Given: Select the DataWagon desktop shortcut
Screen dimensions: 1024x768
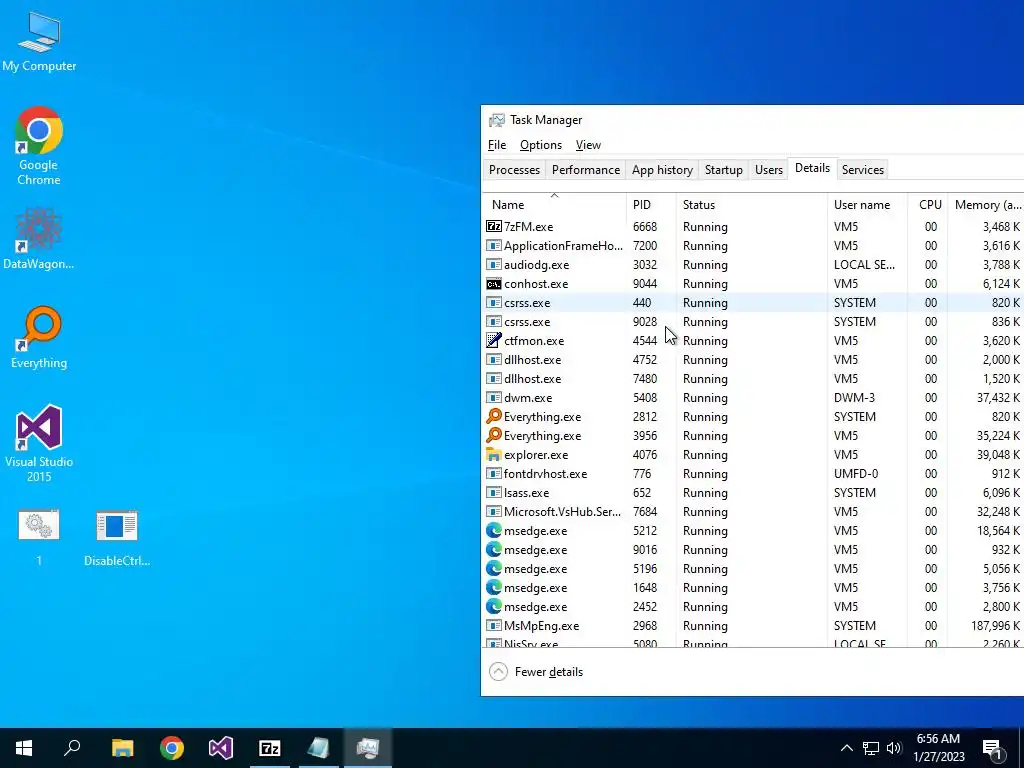Looking at the screenshot, I should (39, 238).
